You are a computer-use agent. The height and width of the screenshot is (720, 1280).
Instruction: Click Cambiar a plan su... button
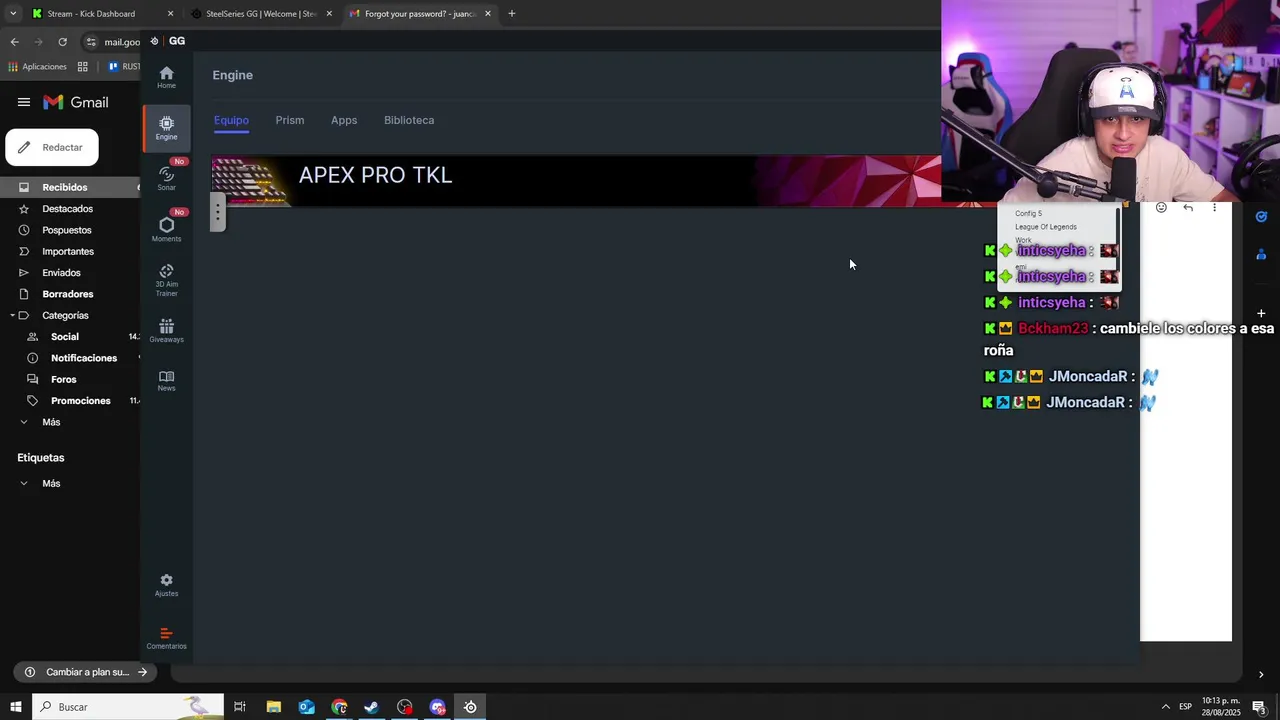(x=86, y=672)
